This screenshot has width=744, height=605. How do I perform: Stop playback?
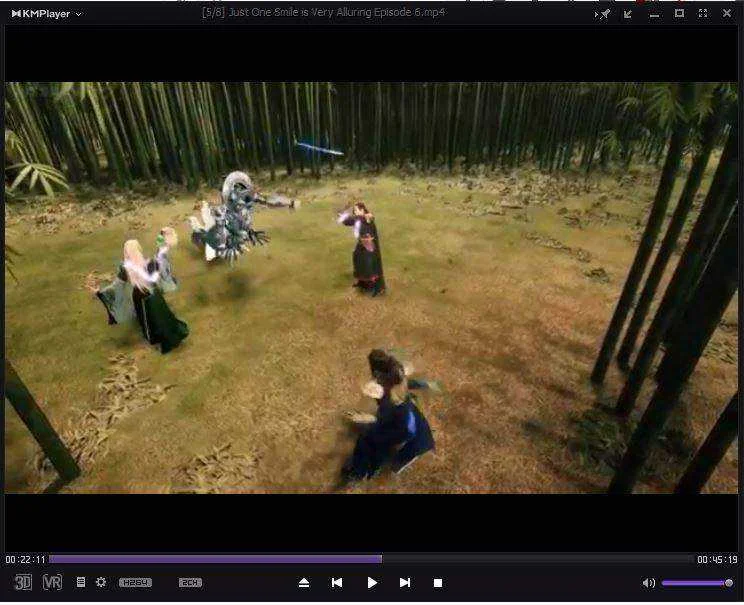[x=438, y=583]
